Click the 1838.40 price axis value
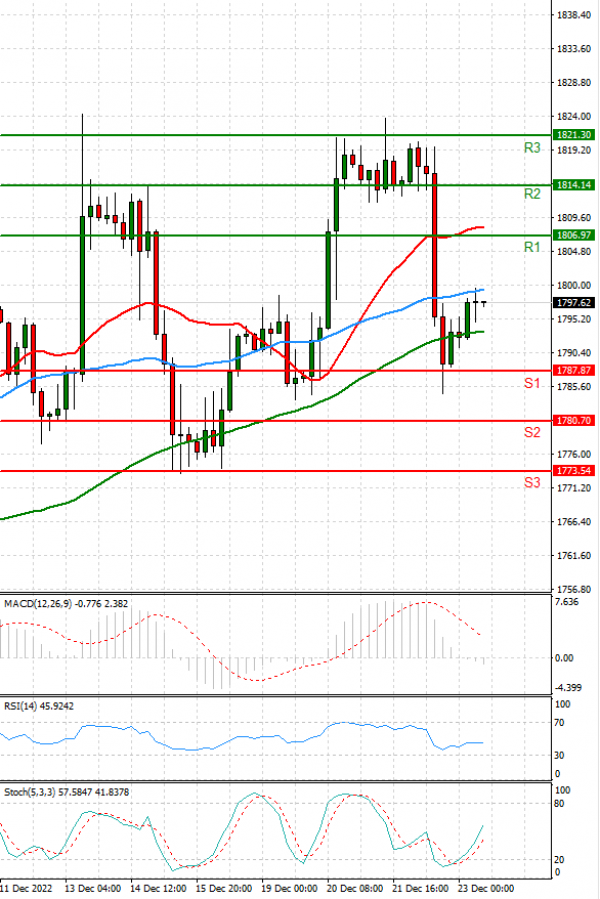Image resolution: width=600 pixels, height=899 pixels. point(574,15)
